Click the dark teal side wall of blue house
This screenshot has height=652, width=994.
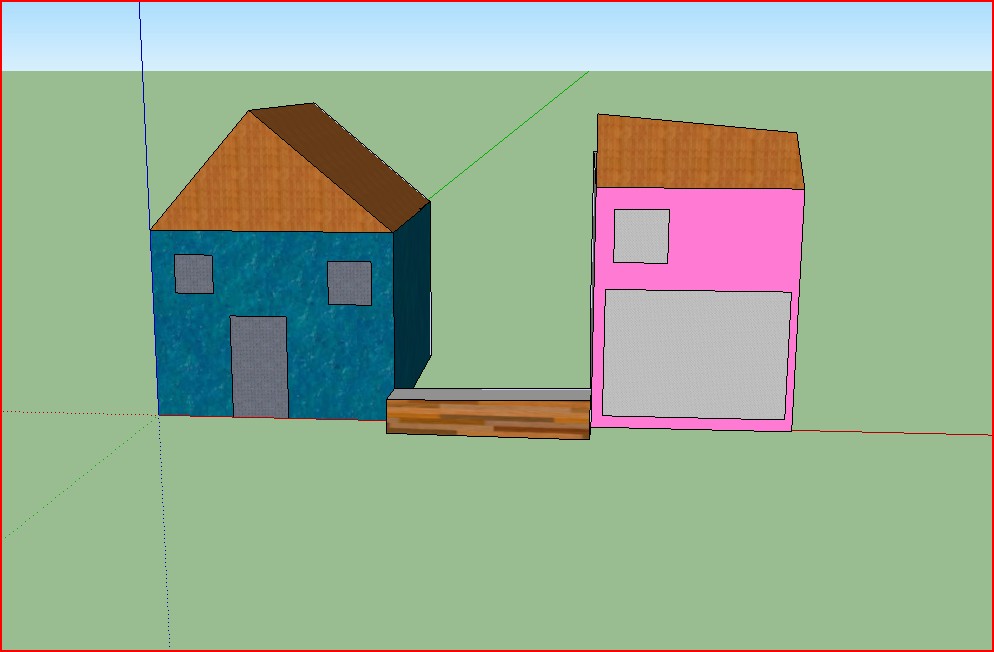tap(412, 290)
